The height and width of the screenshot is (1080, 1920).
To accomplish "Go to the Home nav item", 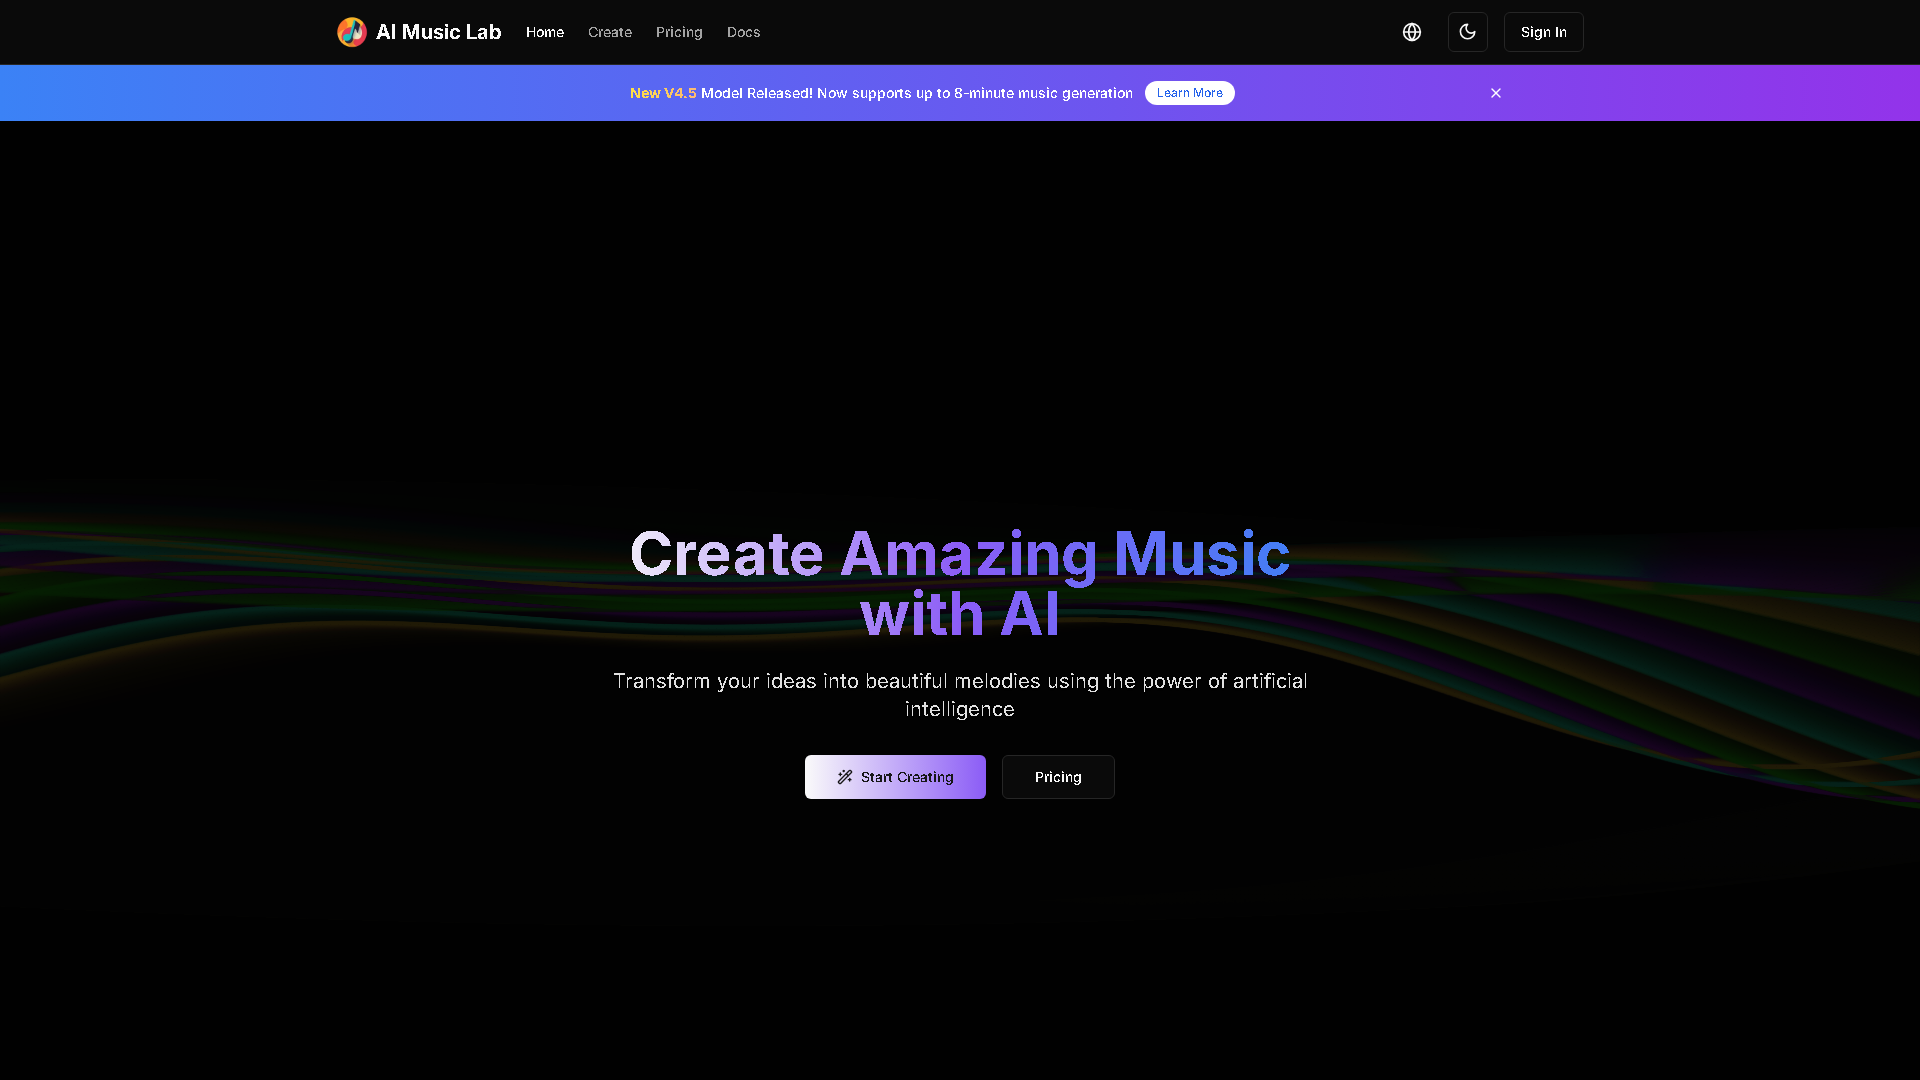I will coord(545,32).
